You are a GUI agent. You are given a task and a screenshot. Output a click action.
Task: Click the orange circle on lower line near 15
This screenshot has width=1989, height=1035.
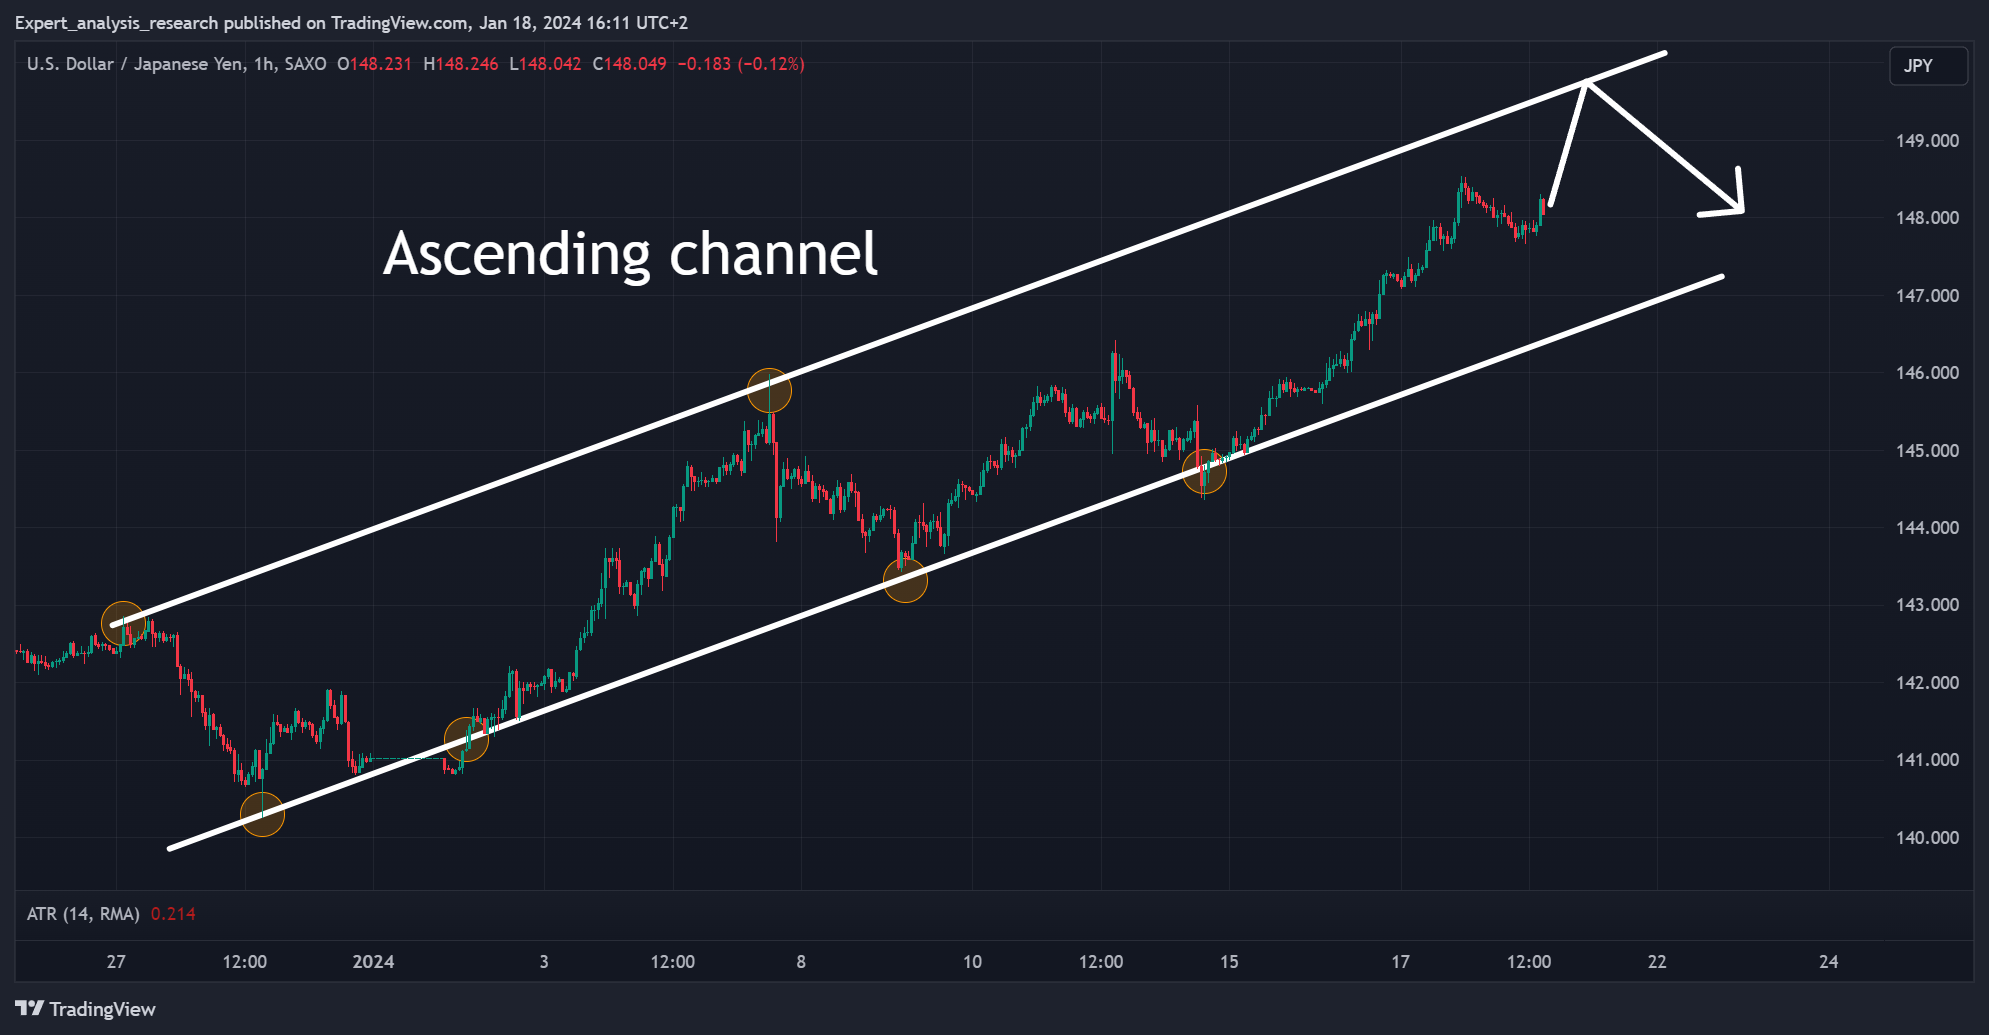pyautogui.click(x=1204, y=471)
